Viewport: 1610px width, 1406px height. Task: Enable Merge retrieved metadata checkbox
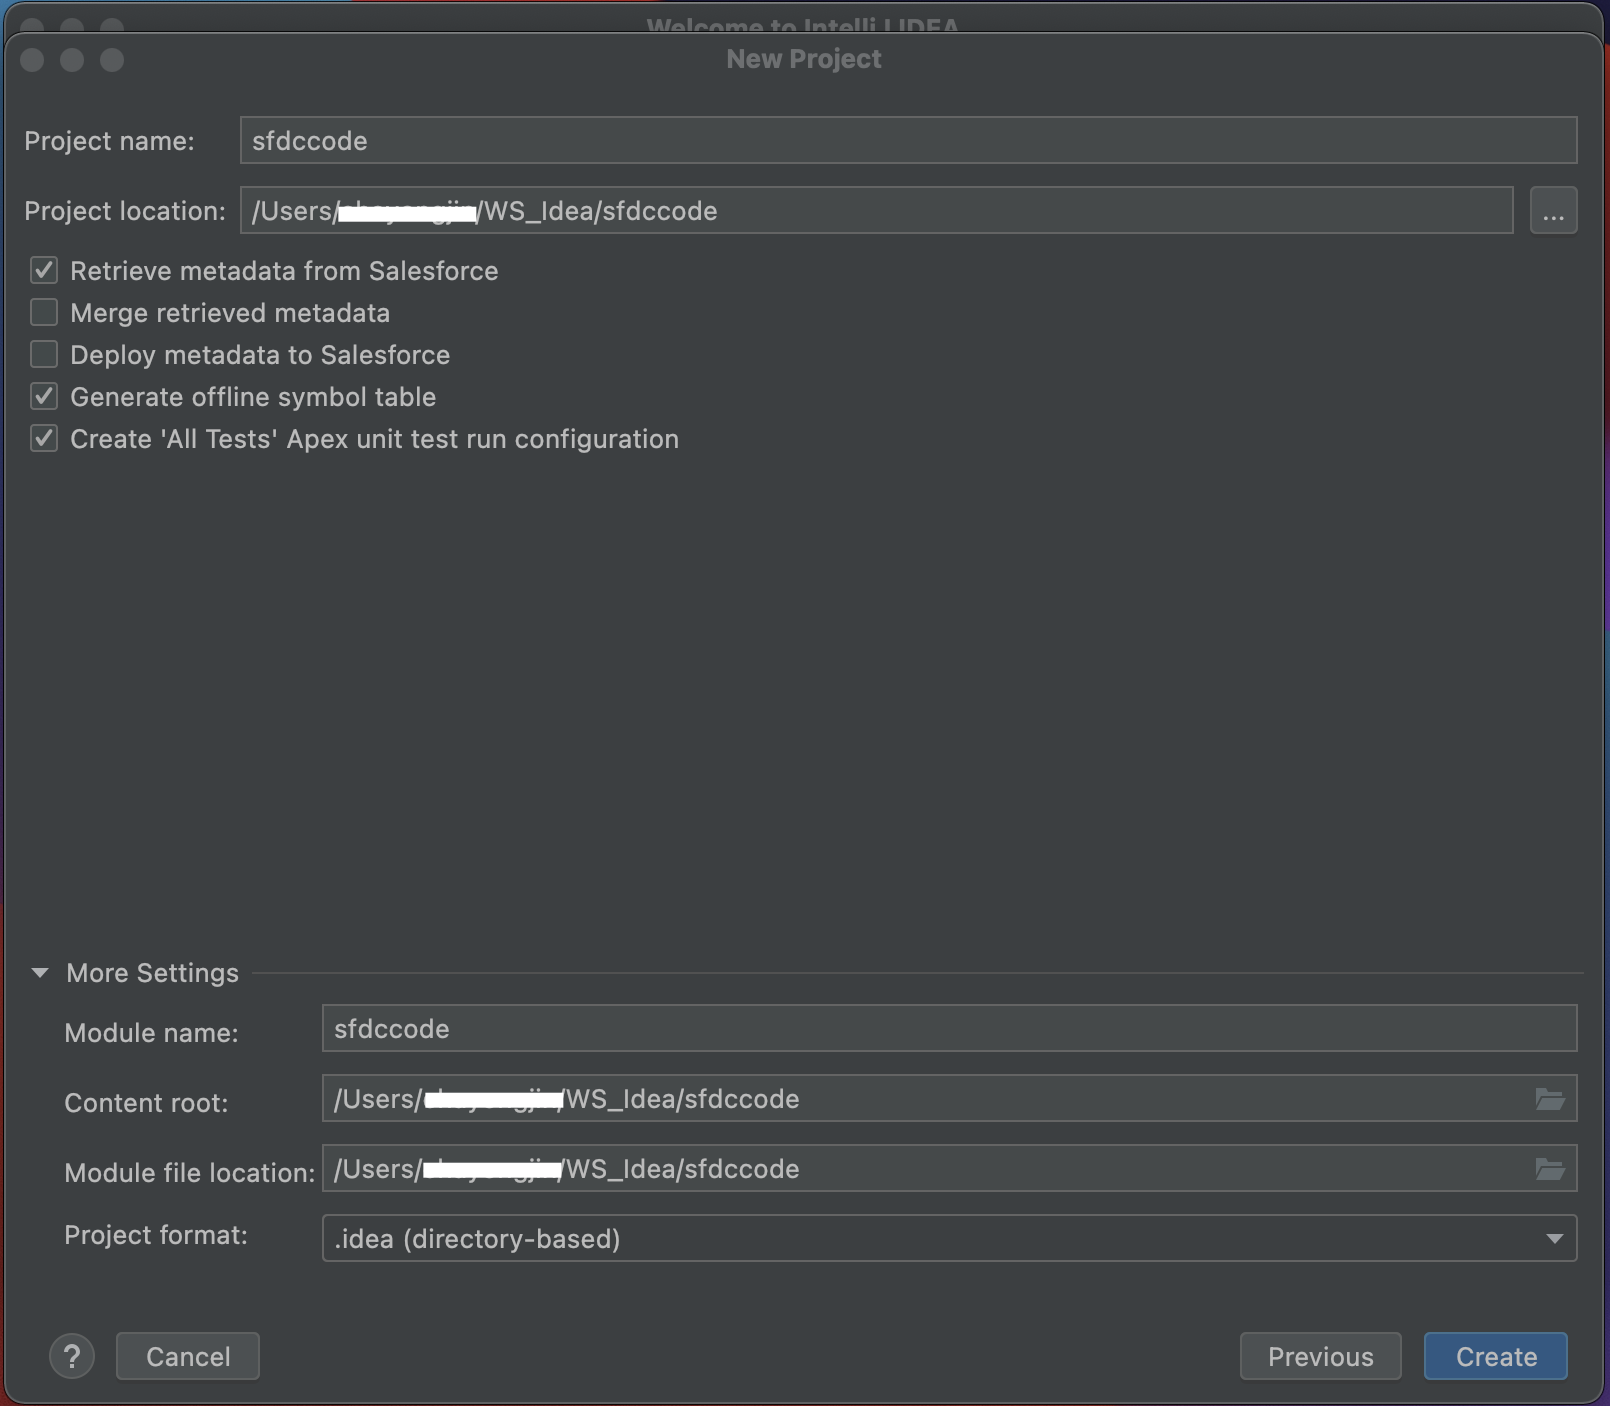tap(44, 313)
